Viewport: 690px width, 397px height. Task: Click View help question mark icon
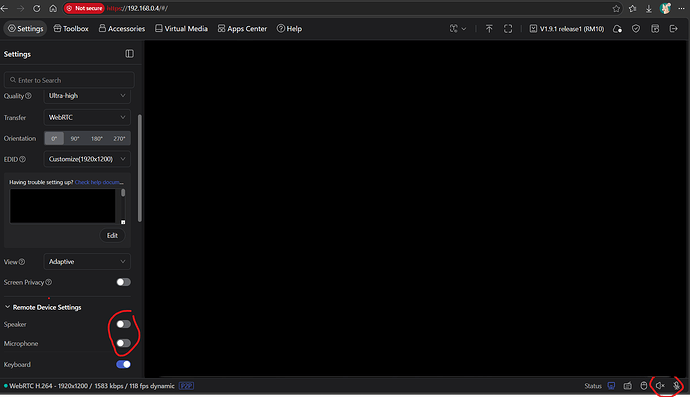point(22,262)
